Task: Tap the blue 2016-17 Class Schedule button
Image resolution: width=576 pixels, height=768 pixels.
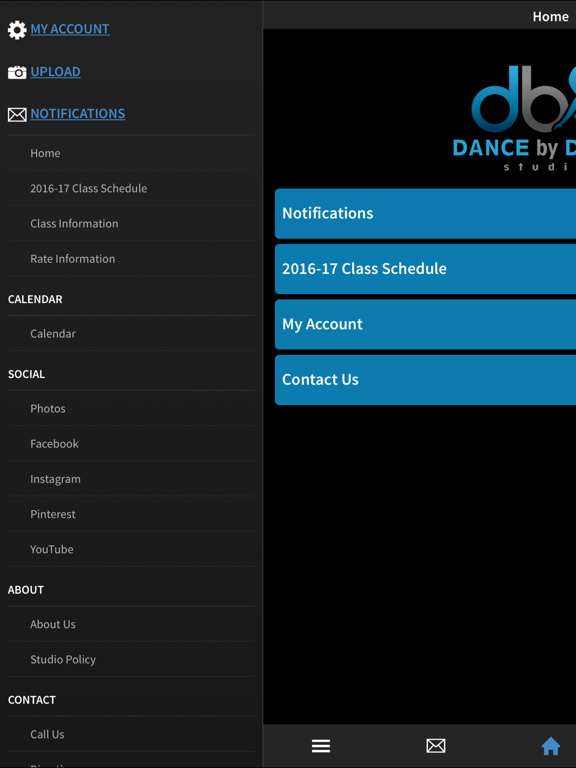Action: (x=425, y=269)
